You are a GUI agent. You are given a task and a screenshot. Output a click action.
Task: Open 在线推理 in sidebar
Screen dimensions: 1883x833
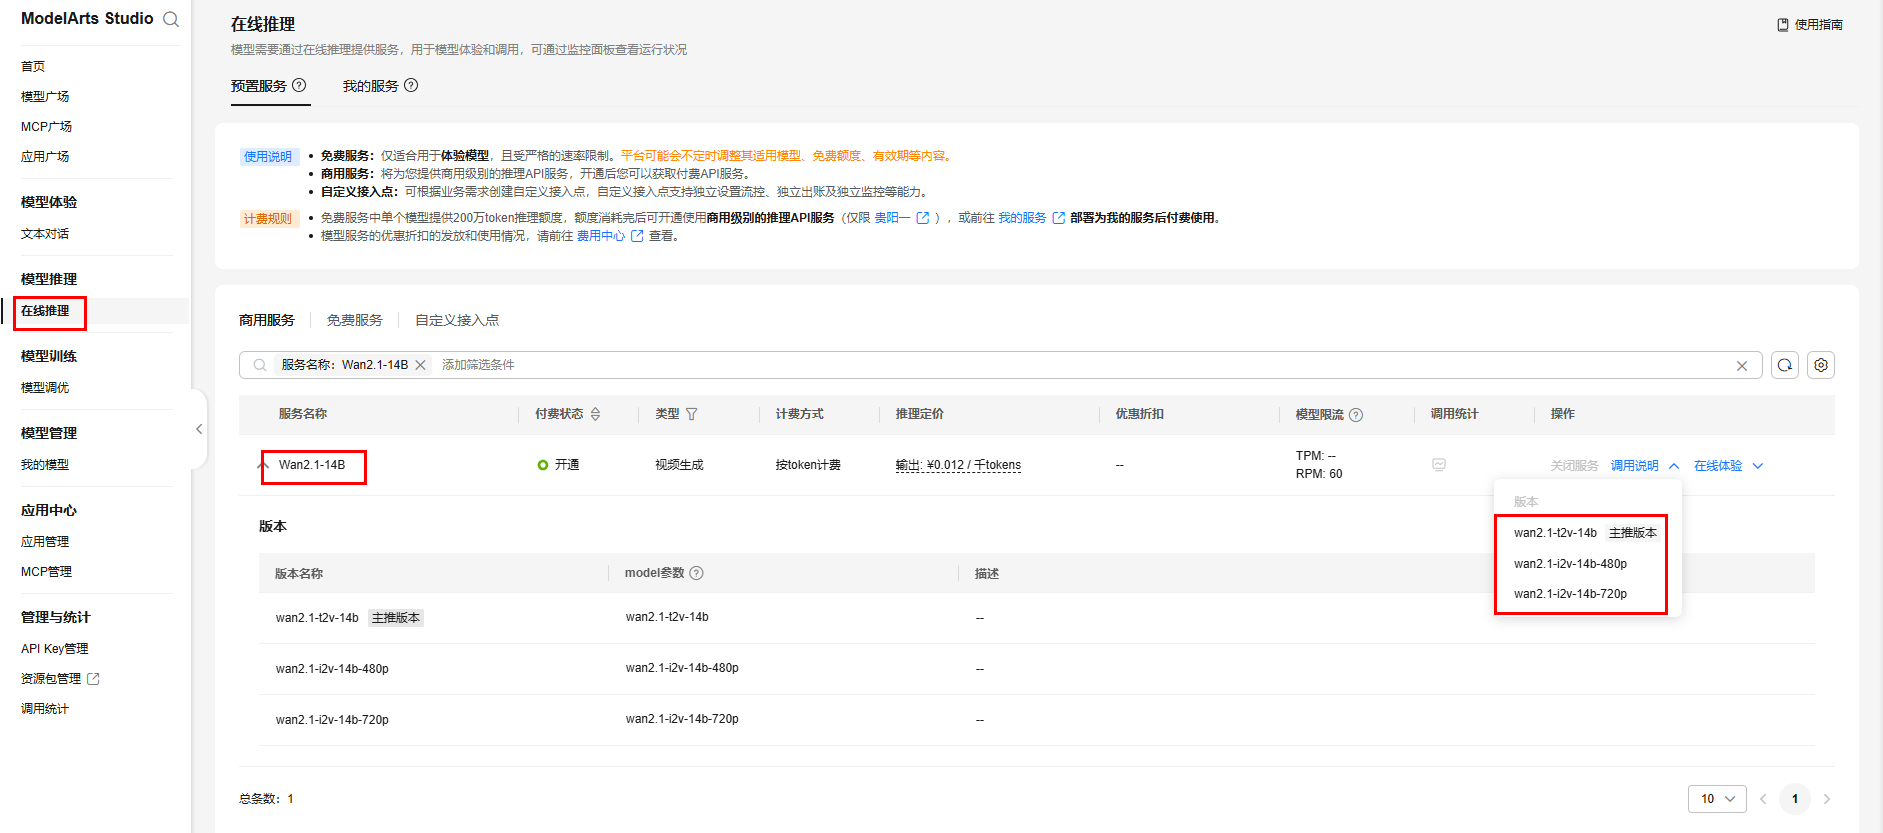pyautogui.click(x=45, y=311)
